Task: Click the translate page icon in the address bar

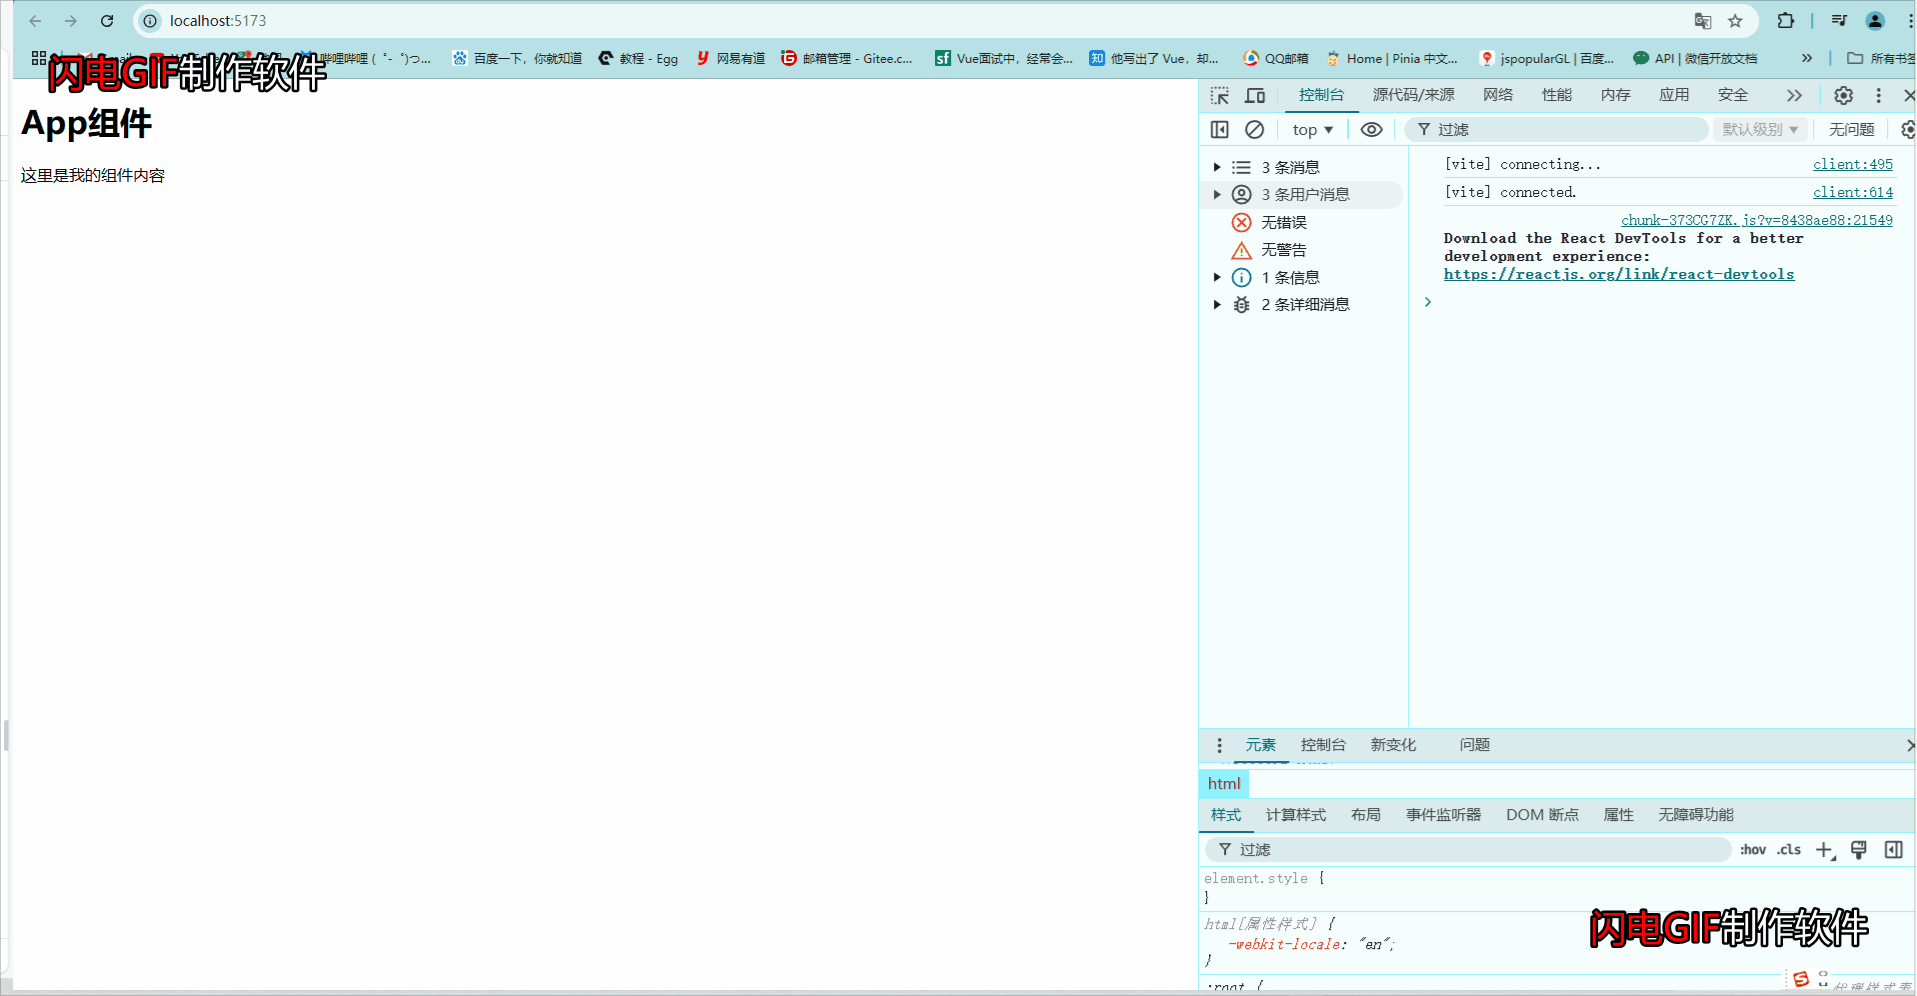Action: coord(1701,20)
